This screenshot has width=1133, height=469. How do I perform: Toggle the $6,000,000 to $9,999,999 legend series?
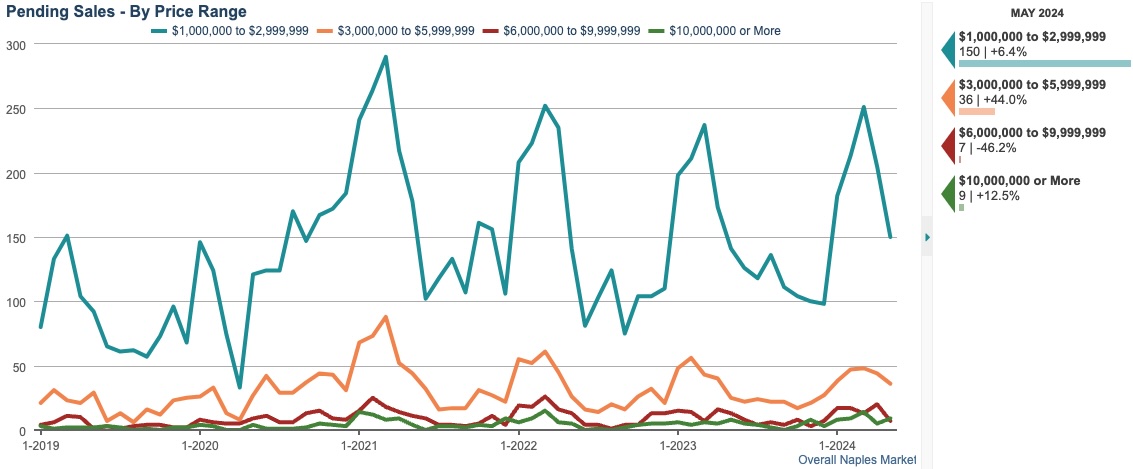[561, 30]
